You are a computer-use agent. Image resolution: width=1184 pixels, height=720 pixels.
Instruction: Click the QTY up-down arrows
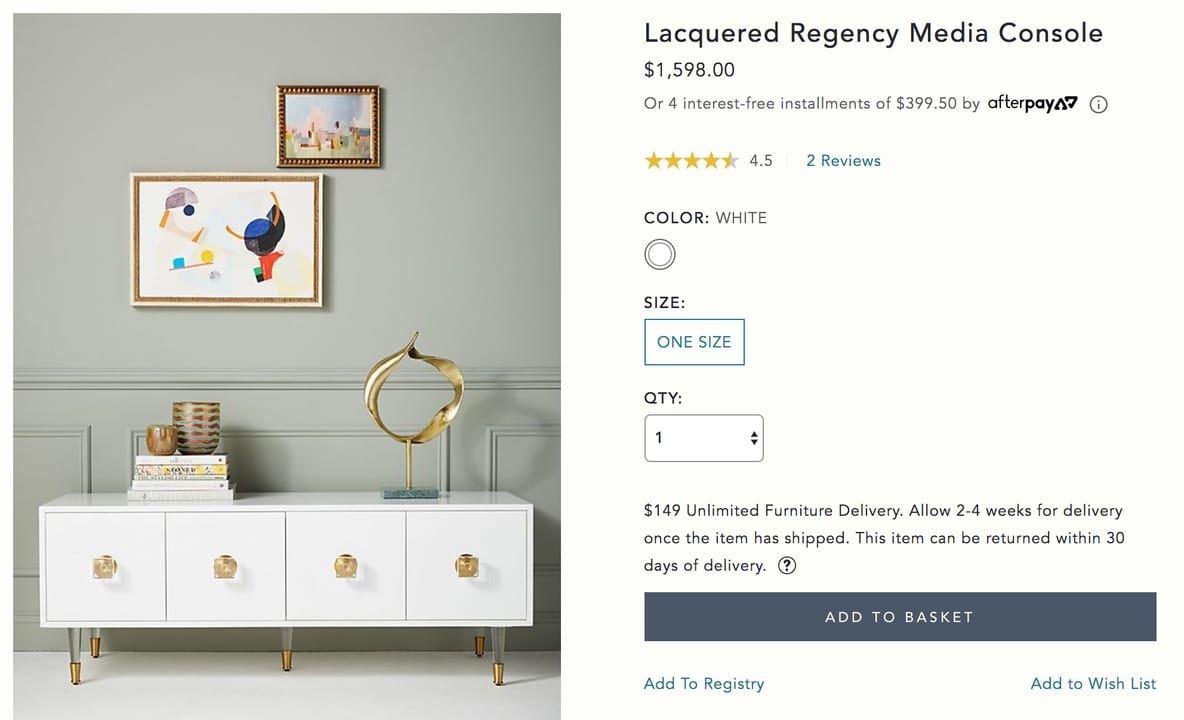tap(754, 438)
